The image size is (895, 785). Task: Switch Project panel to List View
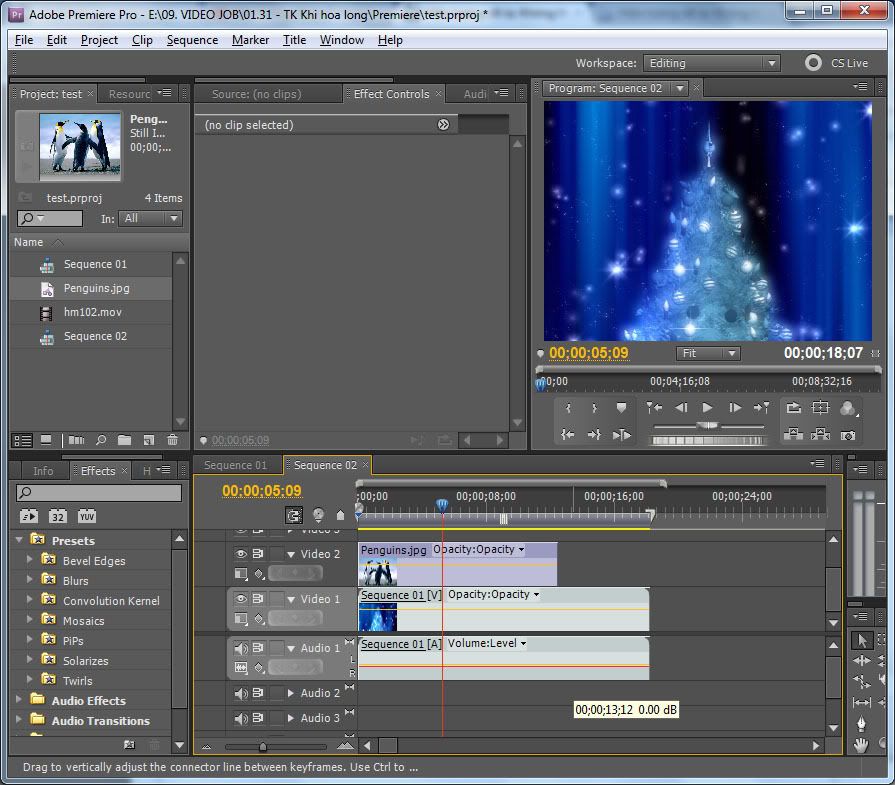pyautogui.click(x=23, y=440)
